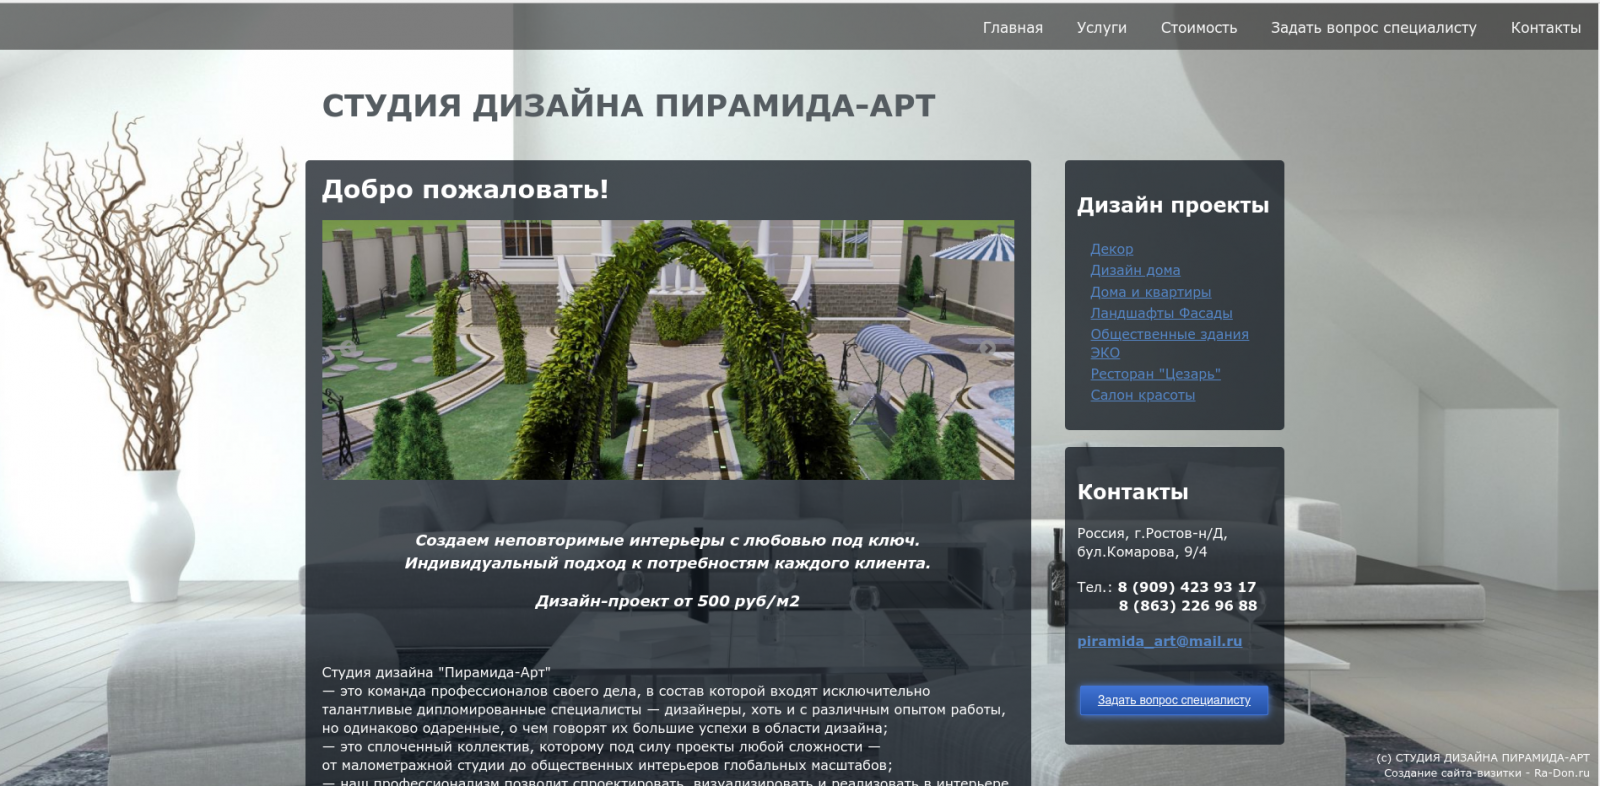Screen dimensions: 1600x786
Task: Open the Дизайн дома project link
Action: click(x=1135, y=270)
